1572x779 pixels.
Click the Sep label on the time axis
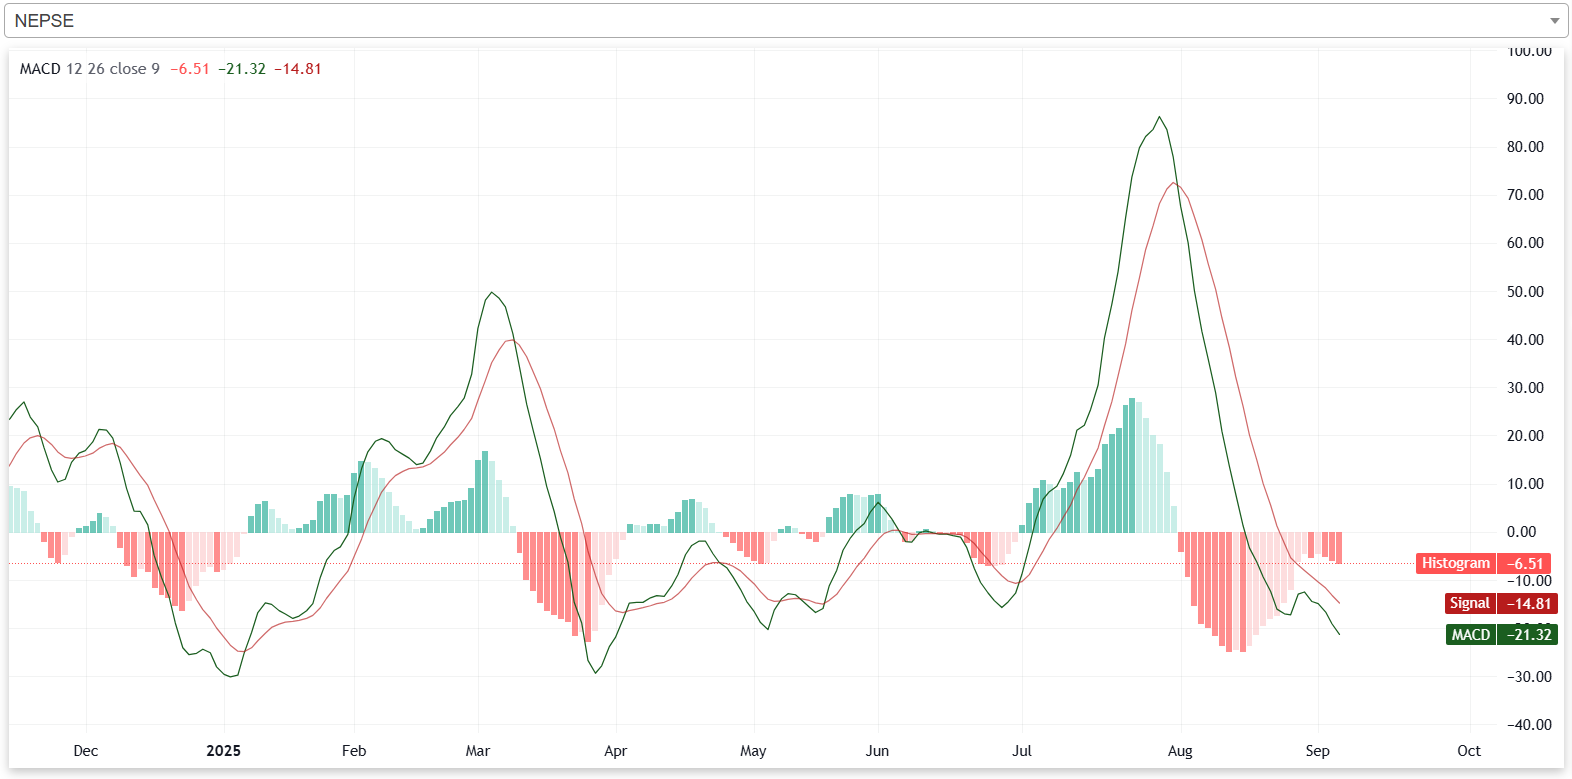pos(1318,751)
